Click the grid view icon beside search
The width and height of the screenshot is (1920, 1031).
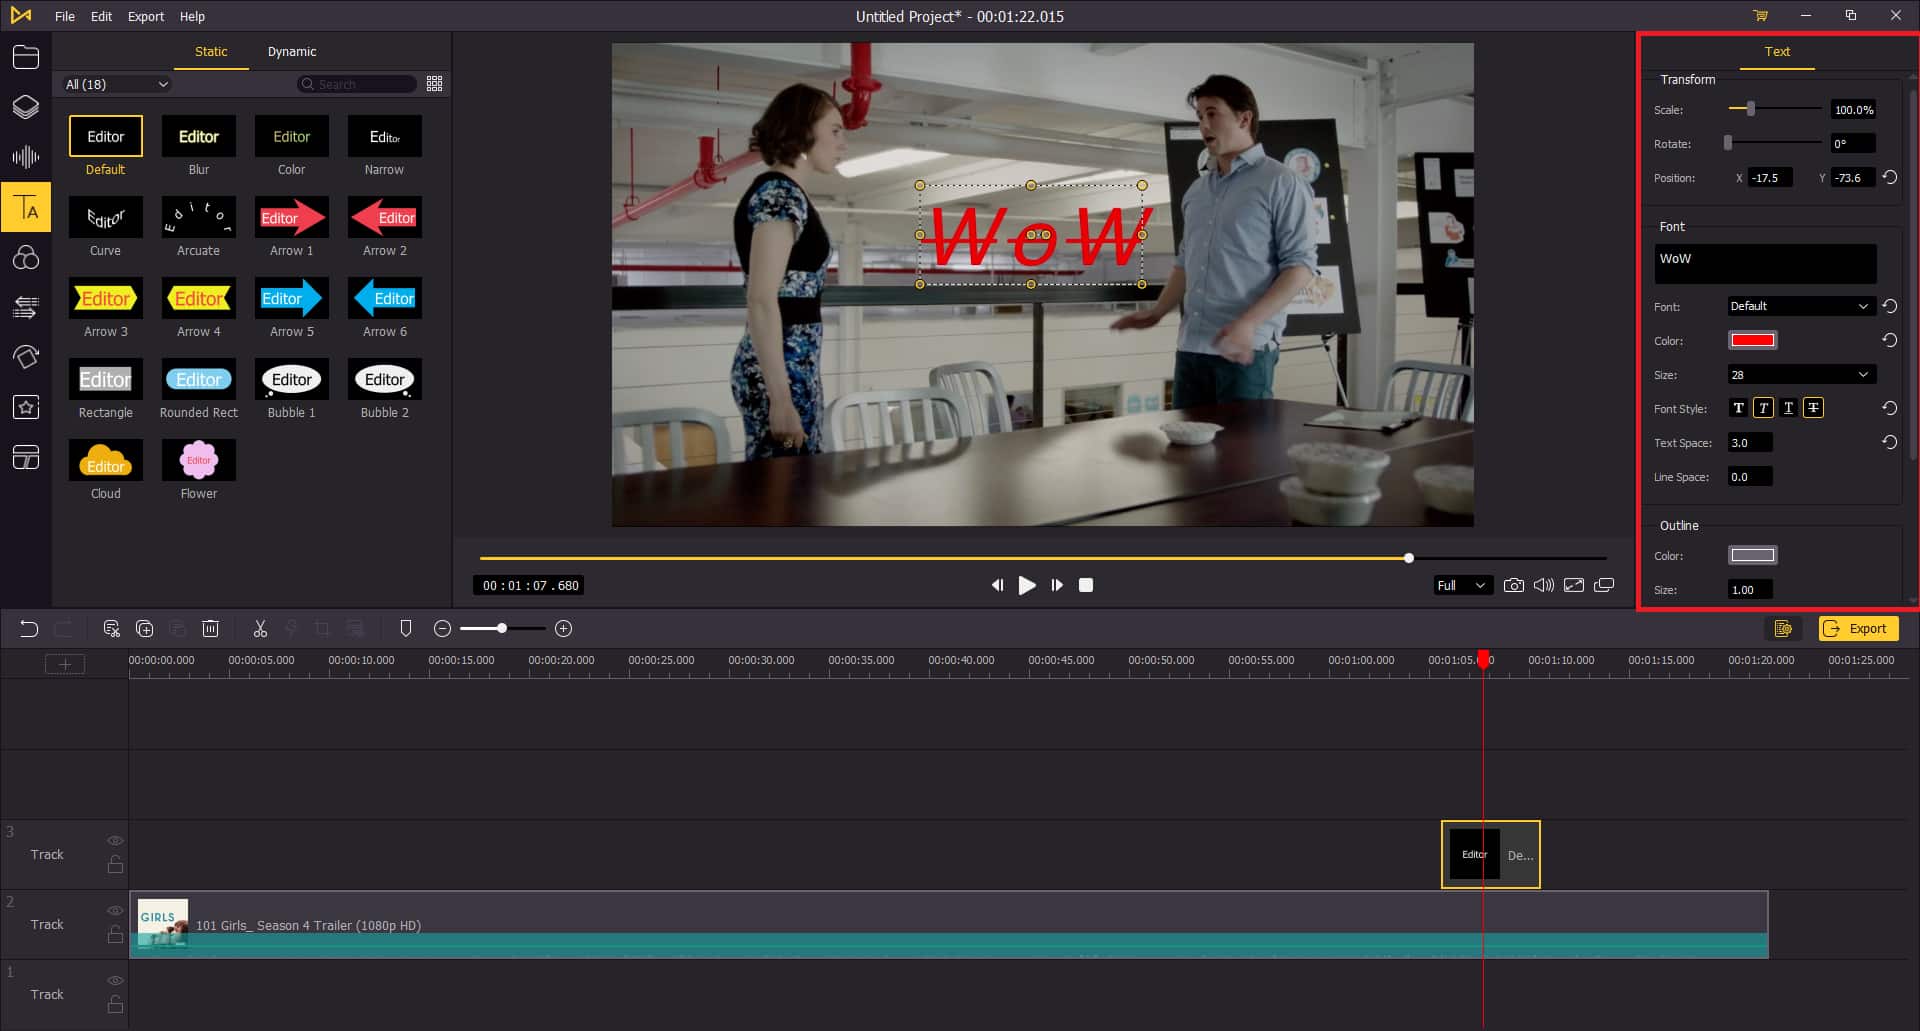[434, 84]
